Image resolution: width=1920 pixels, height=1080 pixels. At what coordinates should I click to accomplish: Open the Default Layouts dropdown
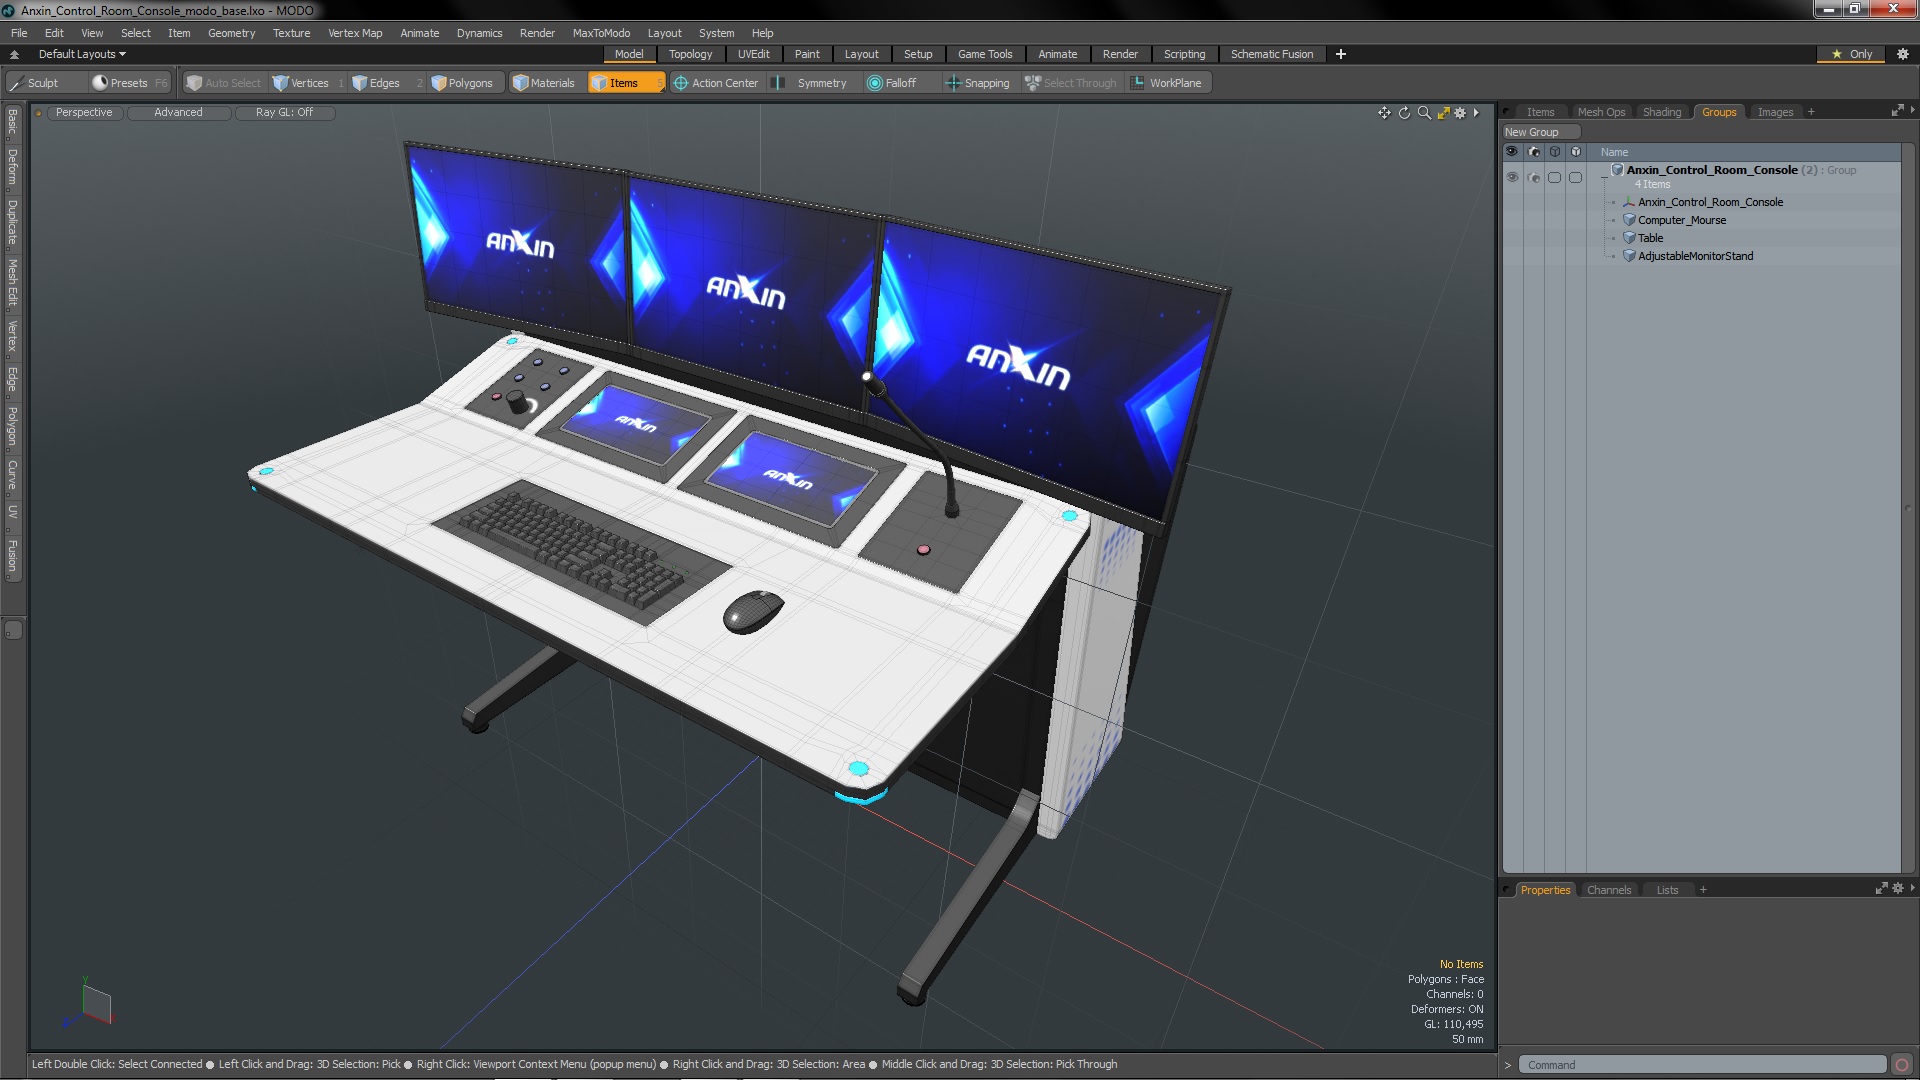(x=82, y=54)
